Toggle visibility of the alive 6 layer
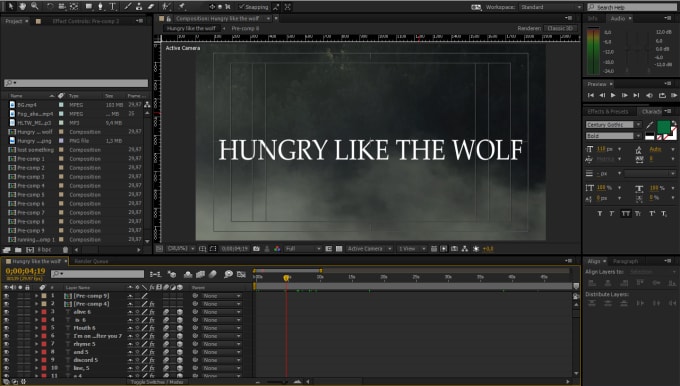Screen dimensions: 680x386 click(7, 312)
